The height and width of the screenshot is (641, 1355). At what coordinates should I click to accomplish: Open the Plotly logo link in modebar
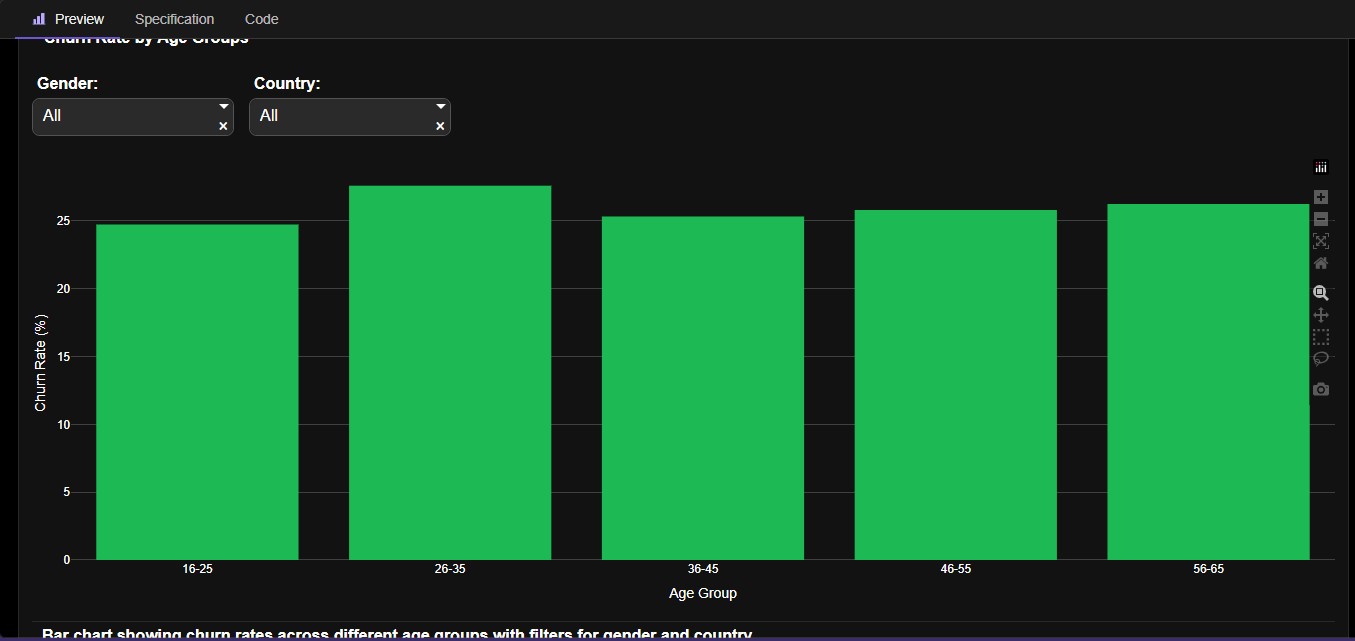(x=1320, y=168)
